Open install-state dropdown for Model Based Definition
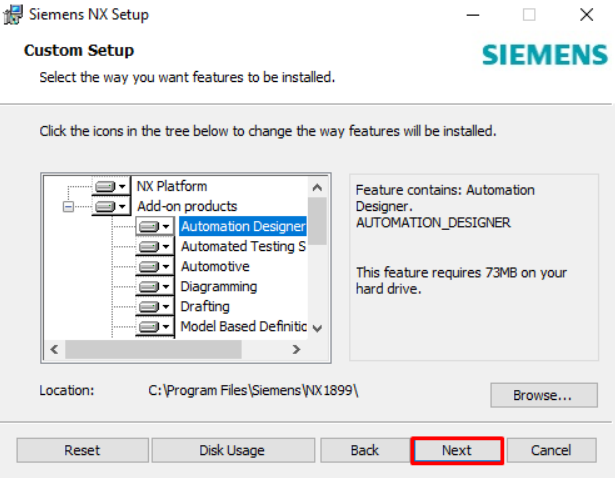 [155, 327]
